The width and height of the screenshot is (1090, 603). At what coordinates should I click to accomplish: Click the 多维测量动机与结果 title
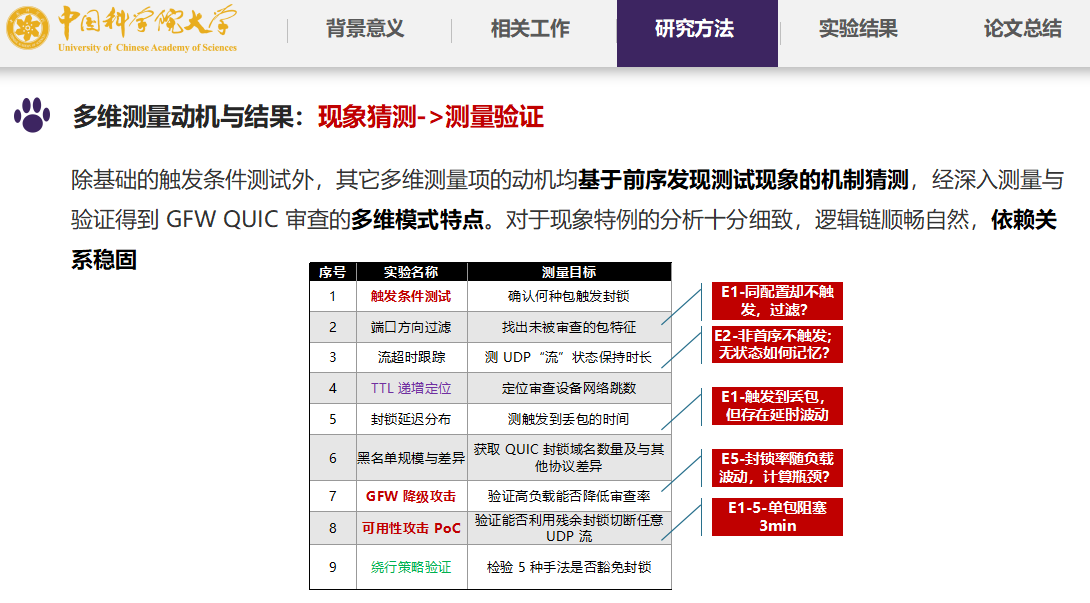point(183,117)
